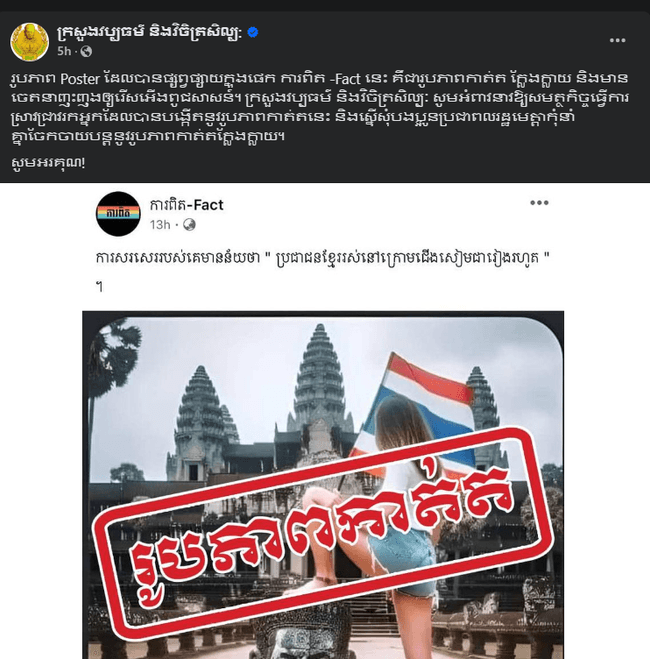Click the blue verified badge beside page name

253,32
